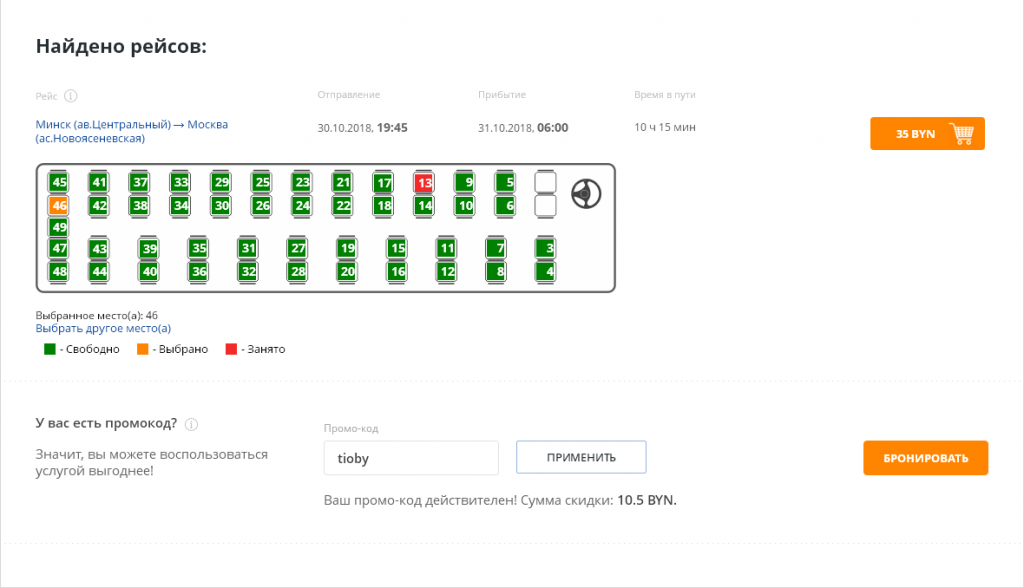Click the promo code info icon
Screen dimensions: 1024x588
[x=191, y=425]
